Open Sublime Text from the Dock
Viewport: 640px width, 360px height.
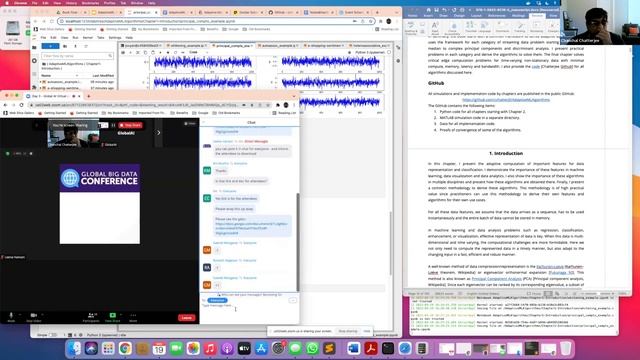pos(329,349)
